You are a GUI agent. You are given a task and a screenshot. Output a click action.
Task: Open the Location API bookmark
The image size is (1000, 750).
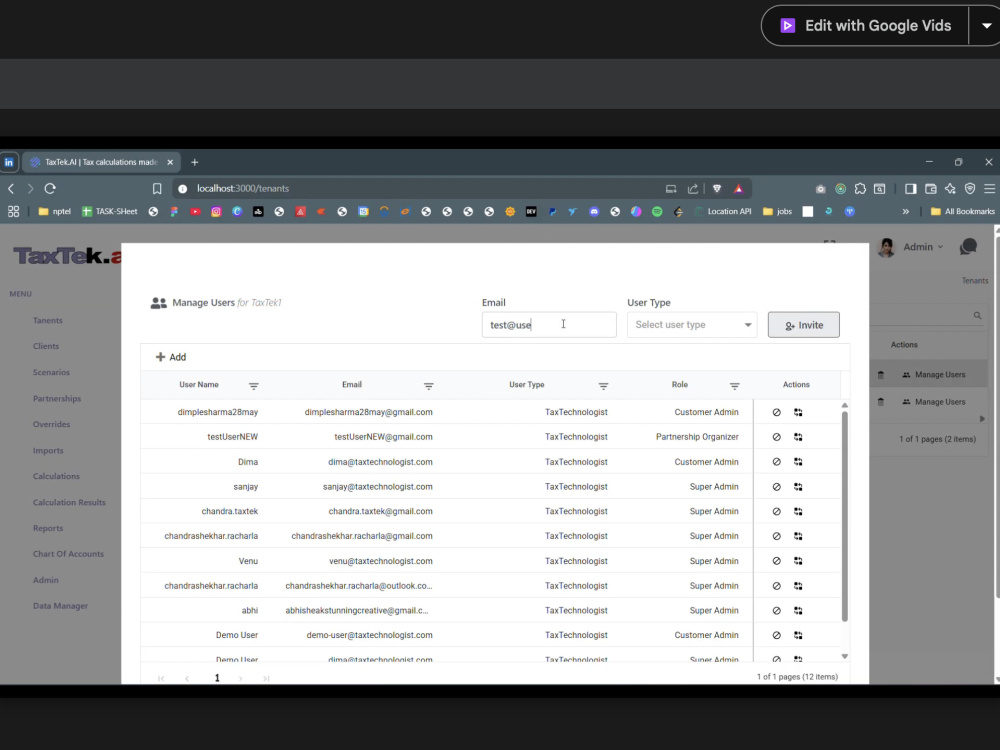723,212
